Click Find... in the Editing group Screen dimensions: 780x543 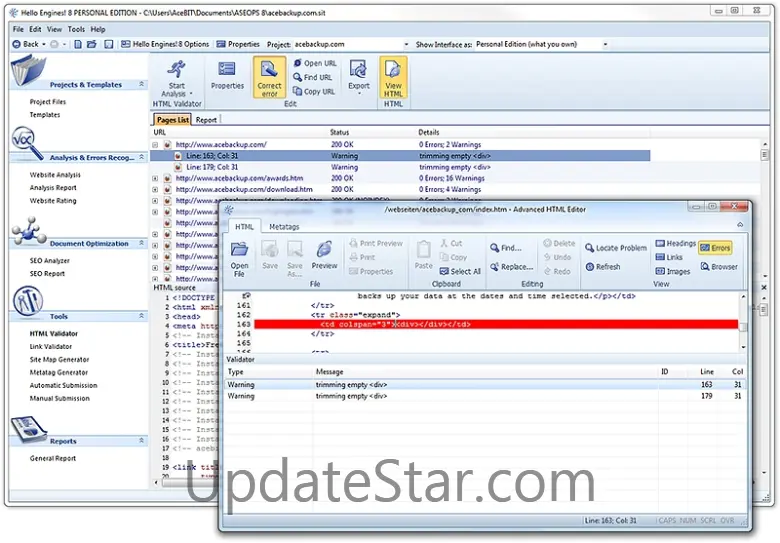click(506, 248)
